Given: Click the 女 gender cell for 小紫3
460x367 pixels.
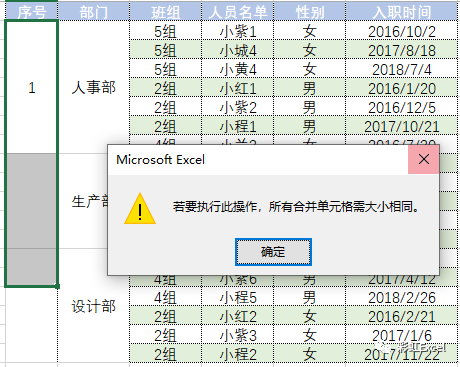Looking at the screenshot, I should pyautogui.click(x=309, y=335).
